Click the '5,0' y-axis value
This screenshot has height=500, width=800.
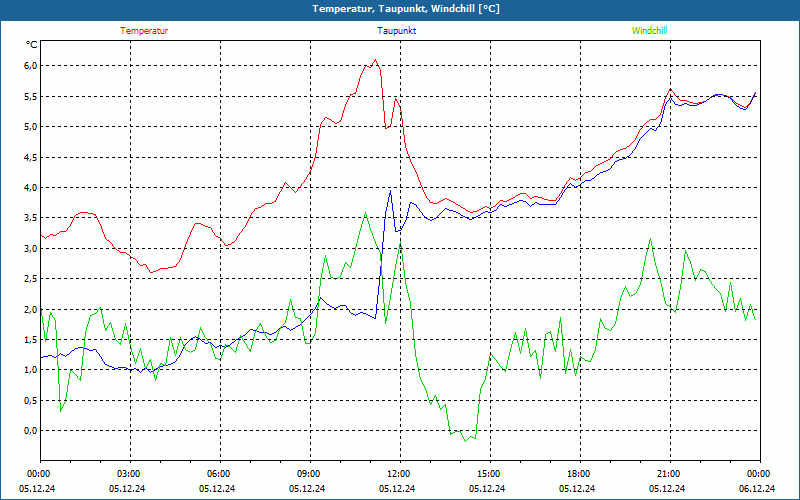(31, 127)
